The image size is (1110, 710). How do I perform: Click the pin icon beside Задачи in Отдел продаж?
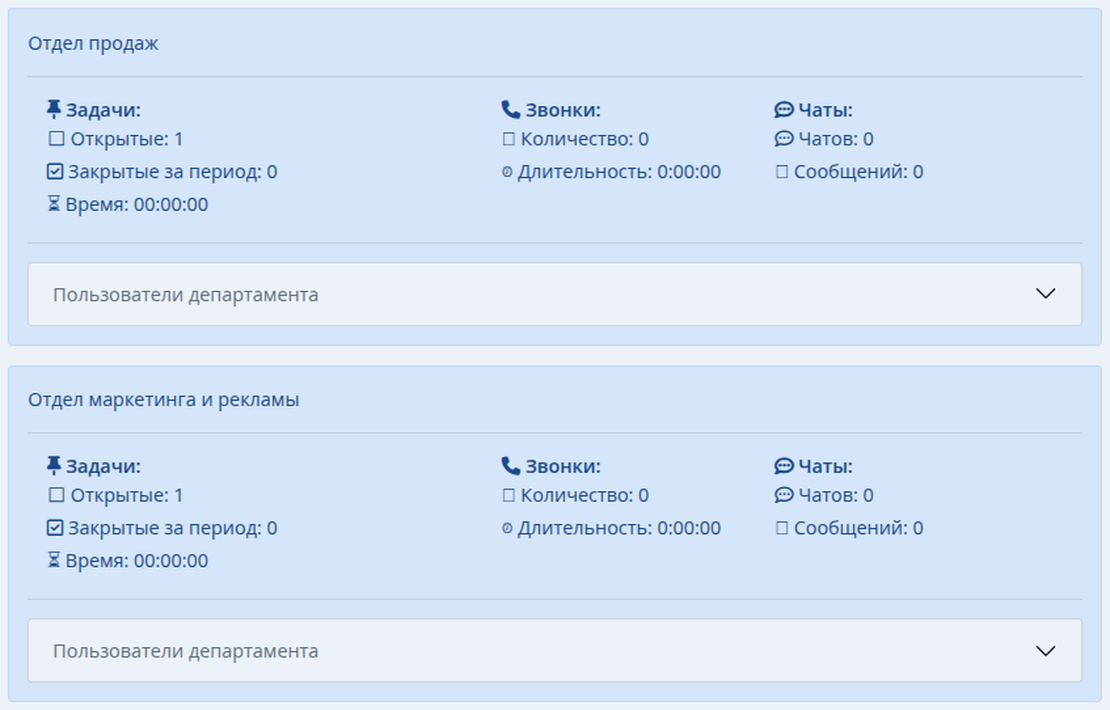pyautogui.click(x=54, y=110)
